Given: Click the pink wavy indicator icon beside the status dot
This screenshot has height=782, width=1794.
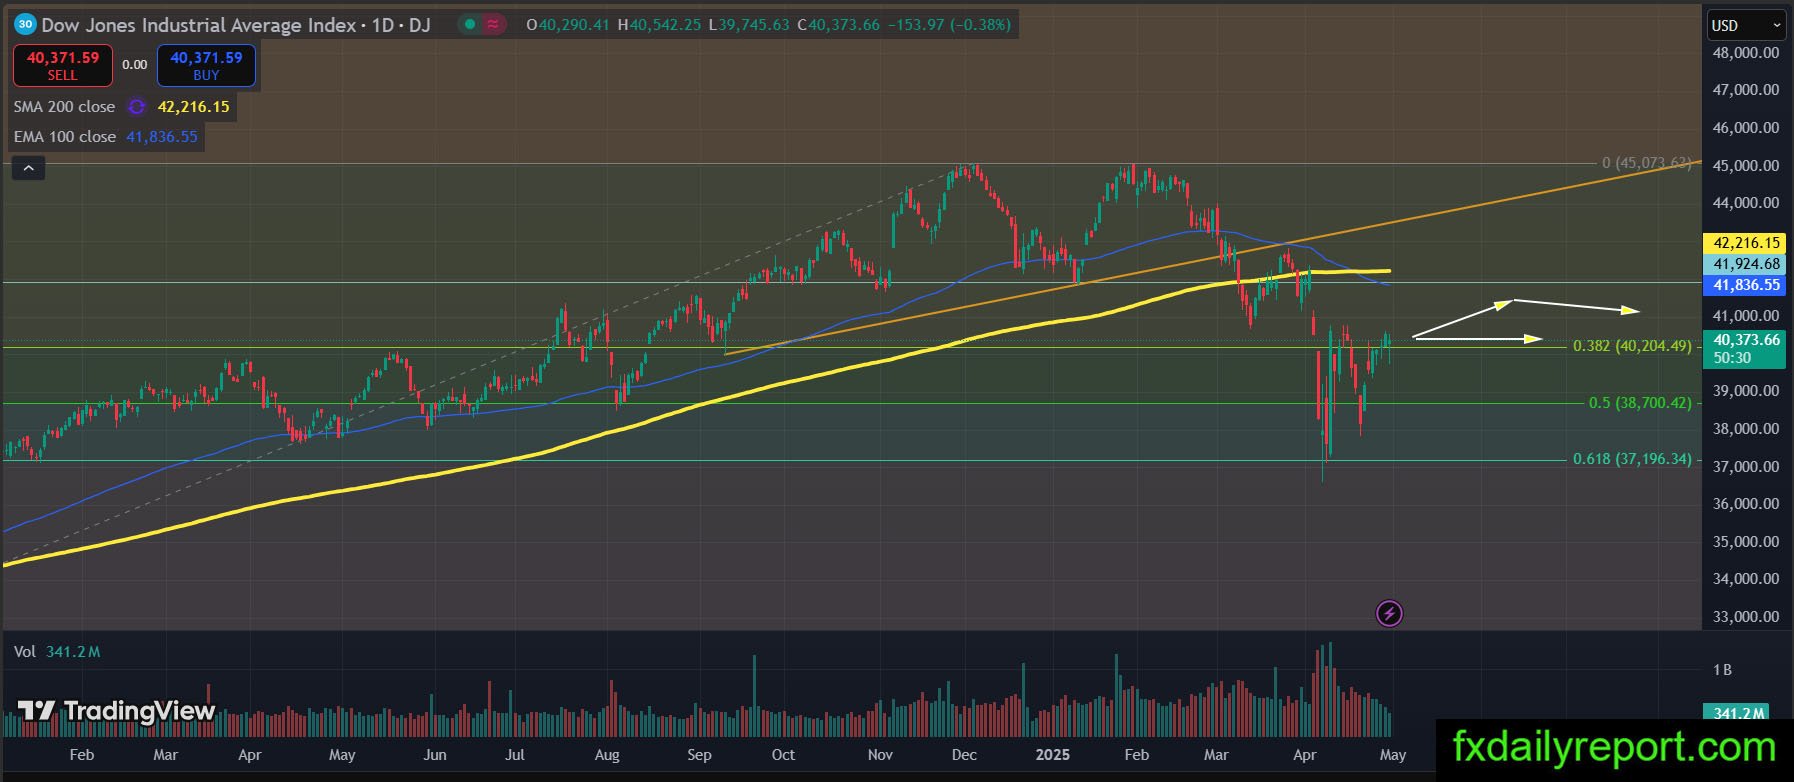Looking at the screenshot, I should pyautogui.click(x=493, y=24).
